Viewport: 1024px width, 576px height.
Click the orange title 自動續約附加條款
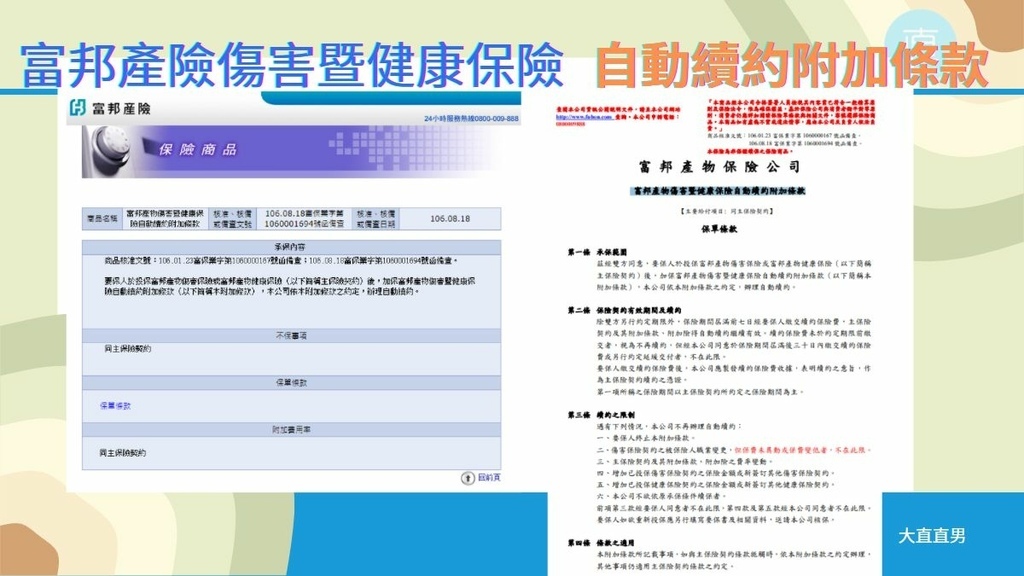pos(791,65)
